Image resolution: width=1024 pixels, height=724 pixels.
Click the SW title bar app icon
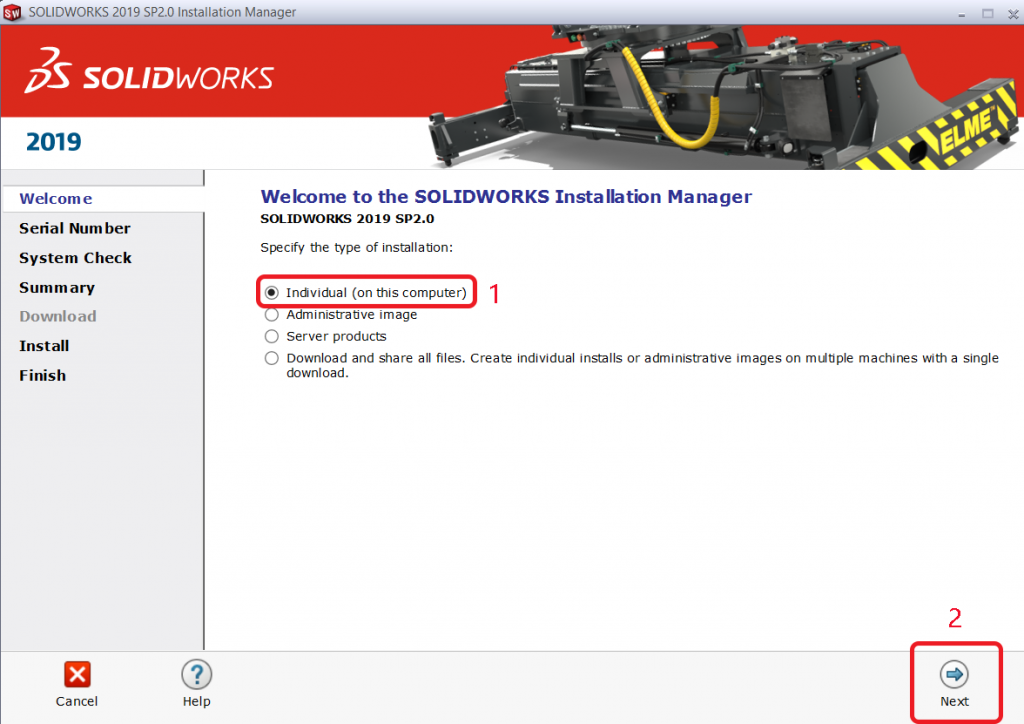pos(12,12)
